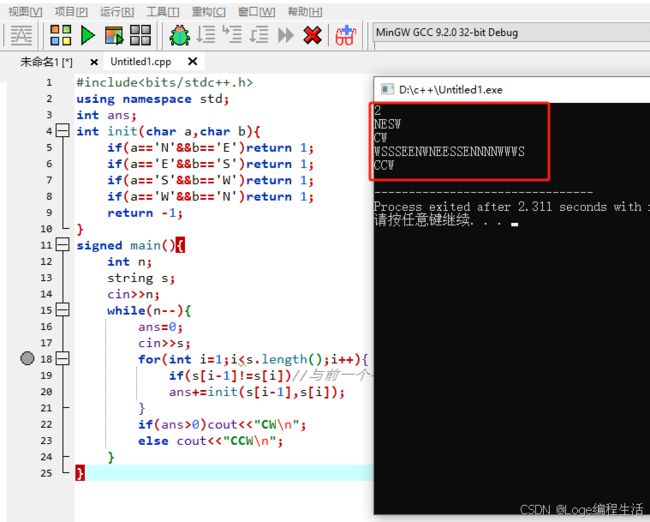Image resolution: width=650 pixels, height=522 pixels.
Task: Close the Untitled1.cpp tab
Action: pos(192,61)
